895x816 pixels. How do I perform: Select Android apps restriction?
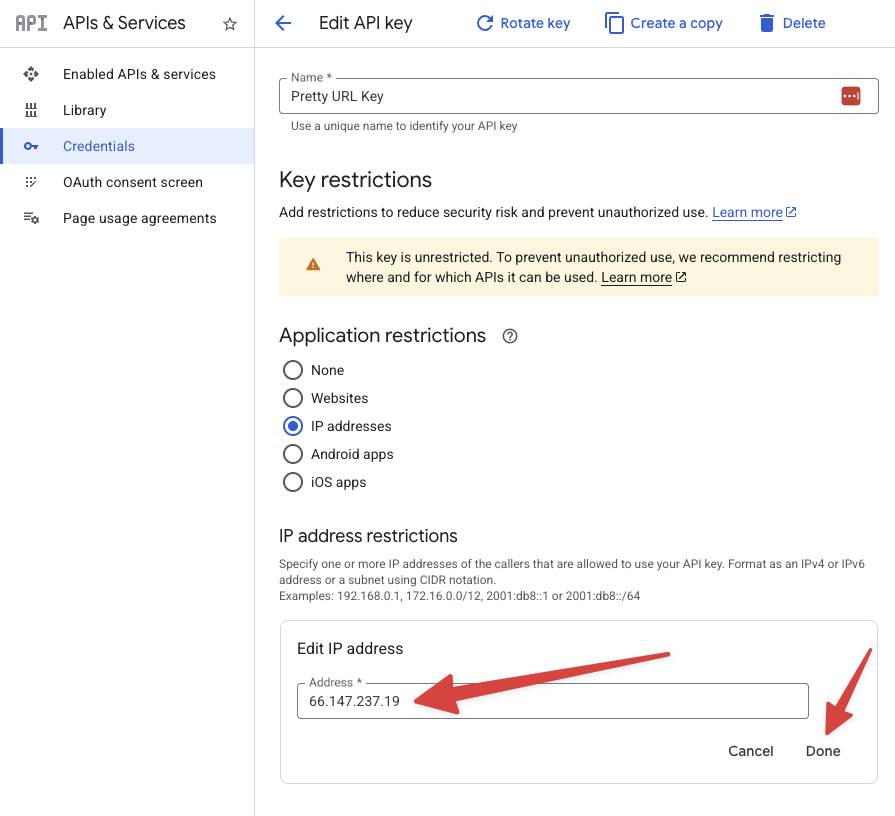(x=293, y=454)
